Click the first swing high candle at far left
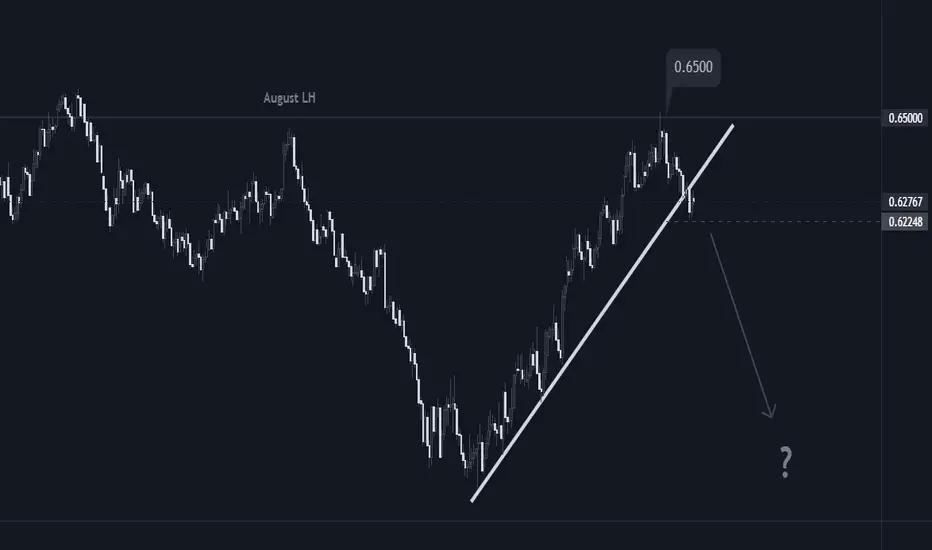932x550 pixels. 79,102
